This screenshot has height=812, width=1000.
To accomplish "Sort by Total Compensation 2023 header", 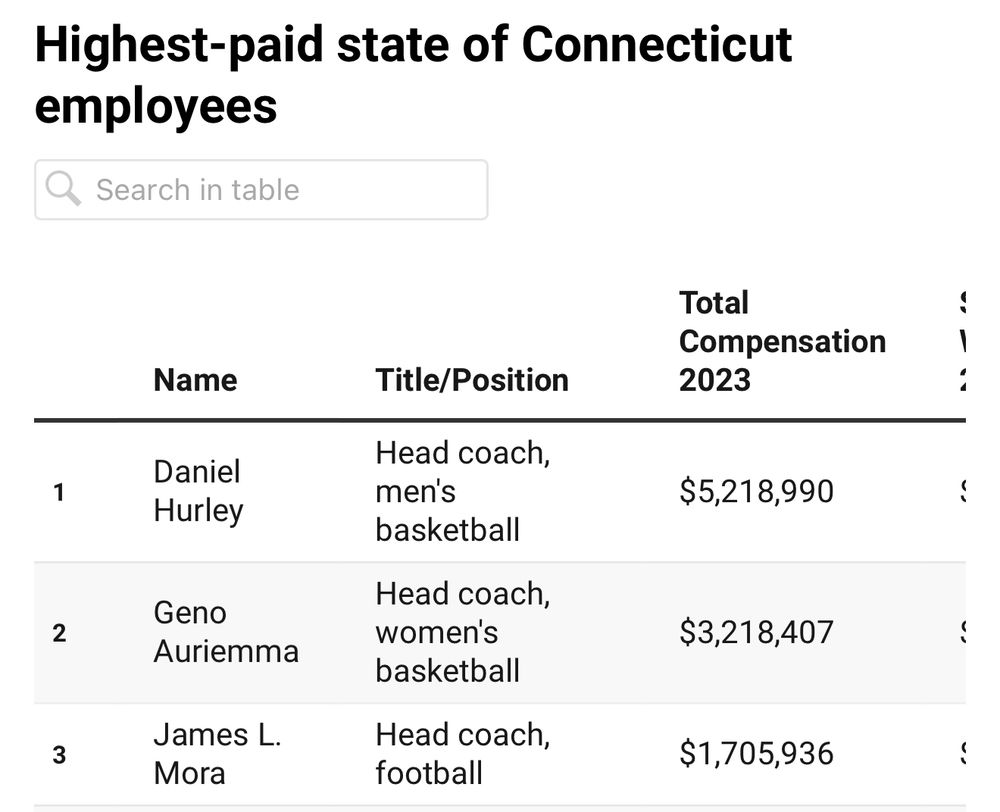I will pyautogui.click(x=782, y=341).
